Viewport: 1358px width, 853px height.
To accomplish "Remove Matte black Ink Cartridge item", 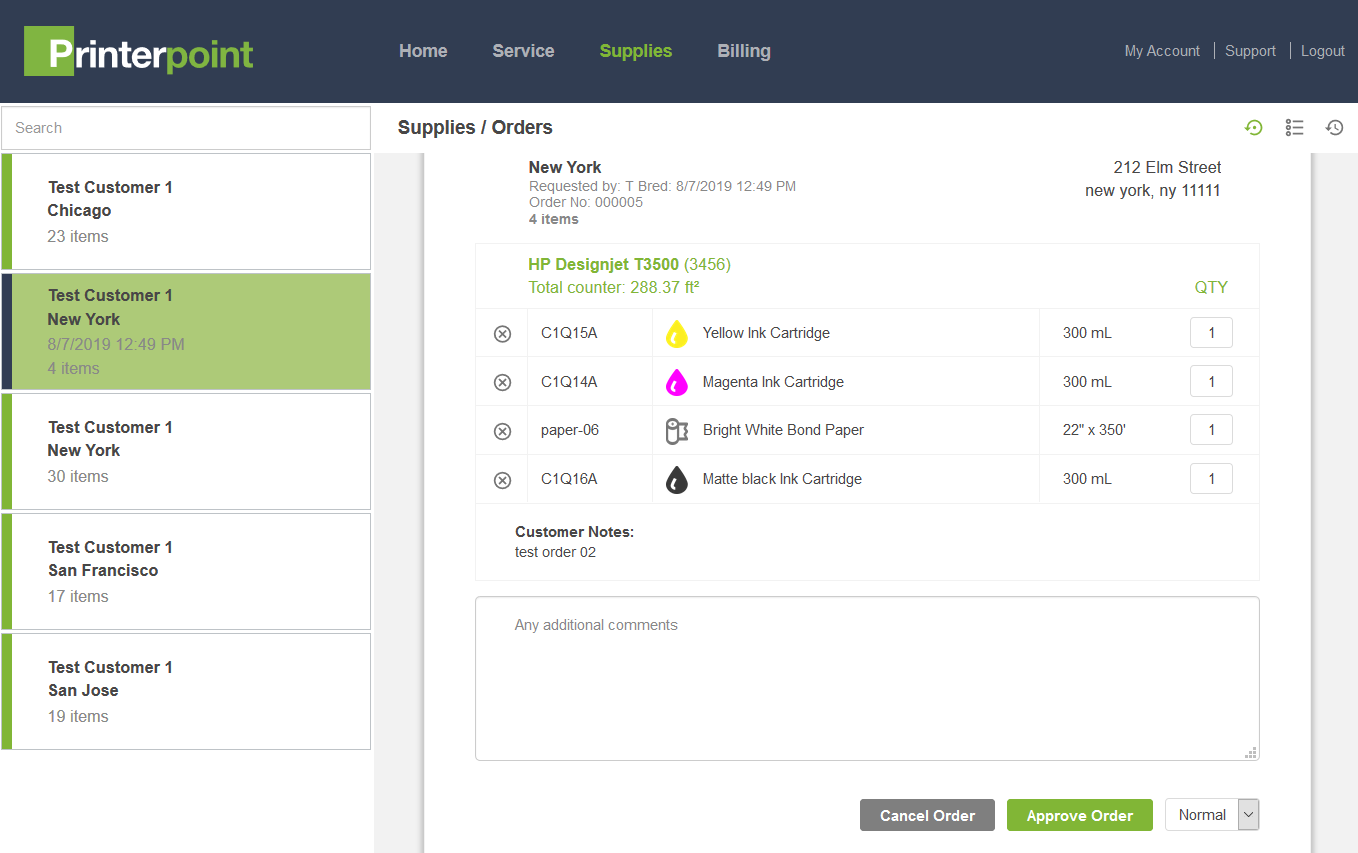I will pyautogui.click(x=503, y=480).
